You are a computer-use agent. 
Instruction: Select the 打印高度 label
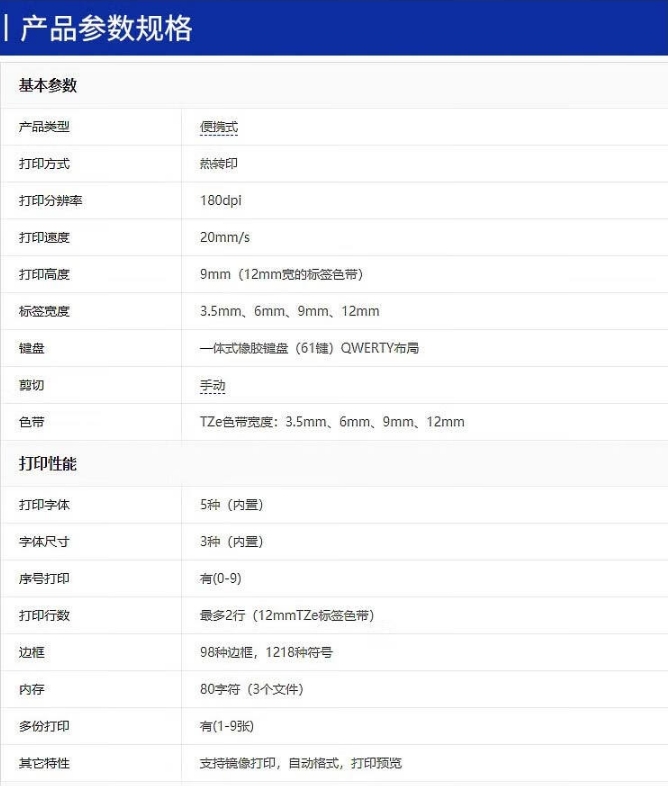(x=44, y=275)
